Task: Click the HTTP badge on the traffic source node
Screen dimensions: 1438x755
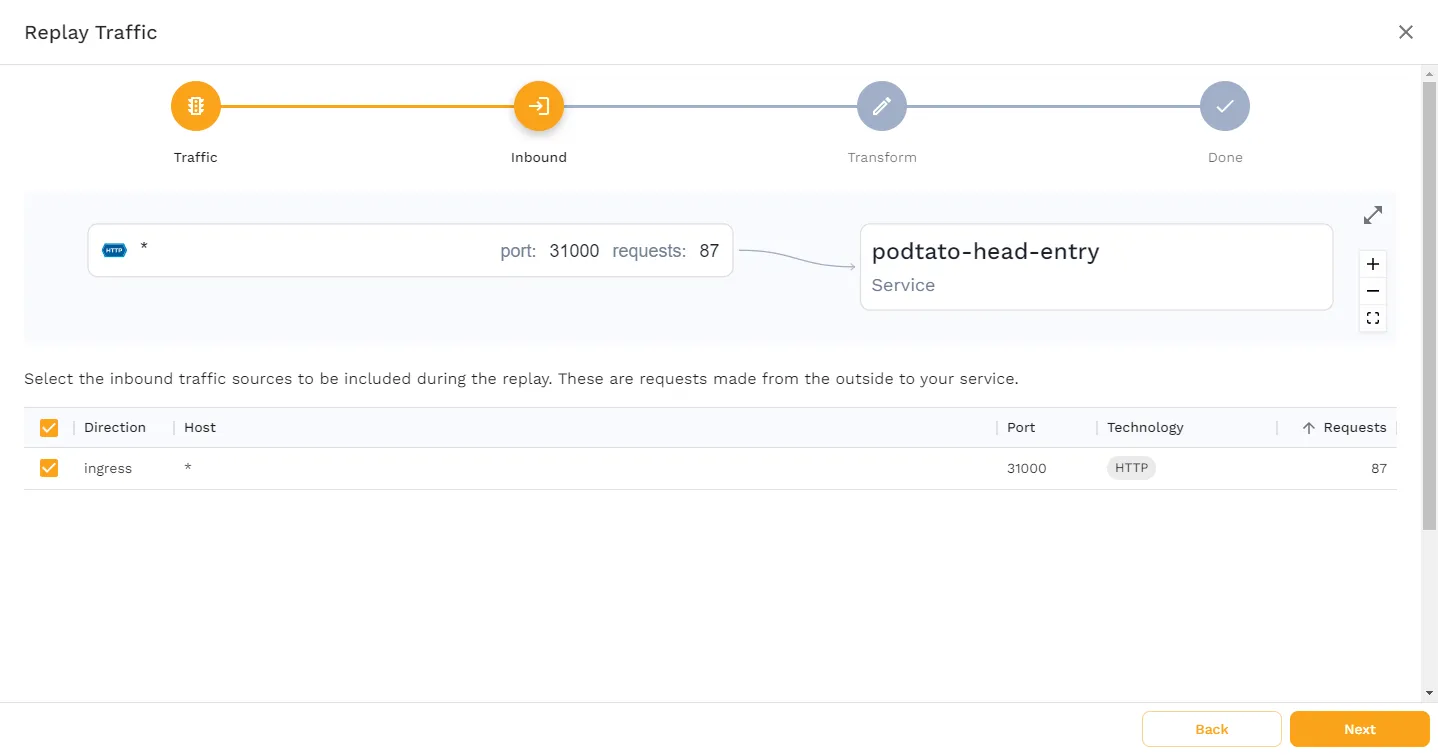Action: [x=114, y=250]
